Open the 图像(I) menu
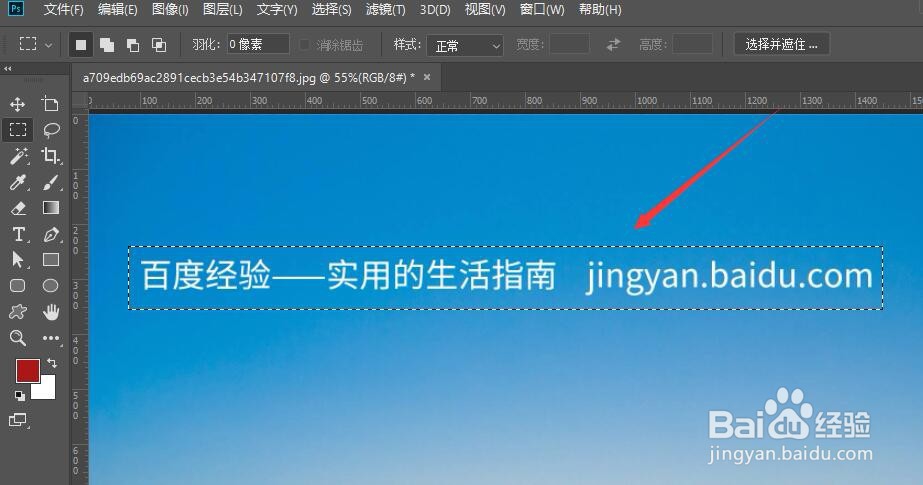923x485 pixels. pyautogui.click(x=170, y=9)
